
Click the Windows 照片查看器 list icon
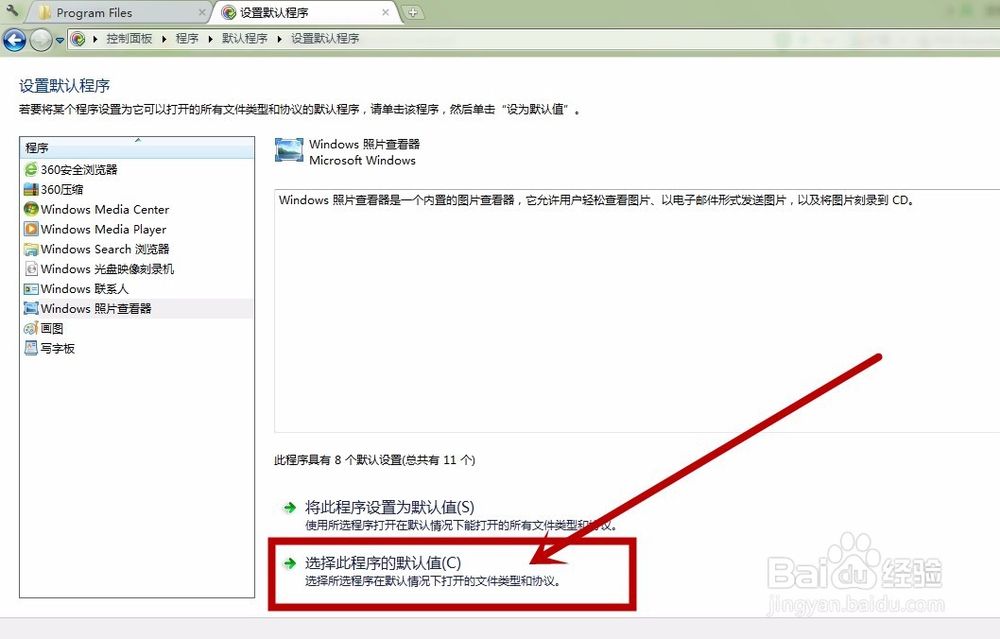(31, 309)
